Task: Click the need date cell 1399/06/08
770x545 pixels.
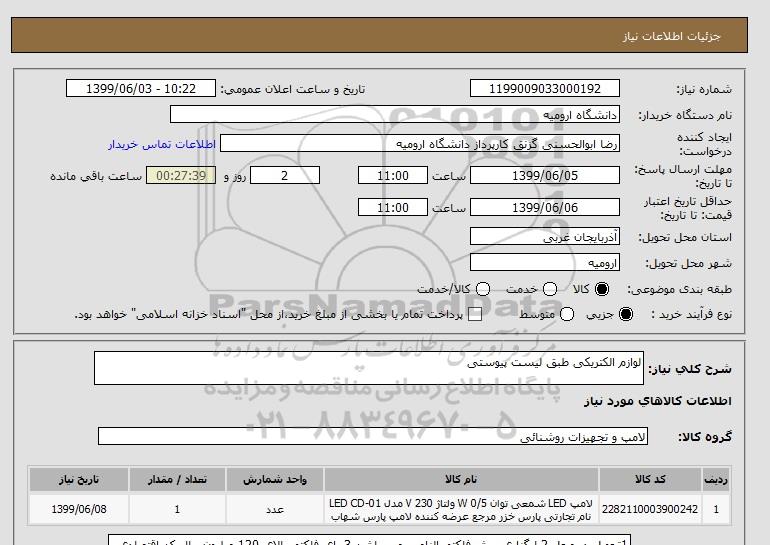Action: [x=79, y=509]
